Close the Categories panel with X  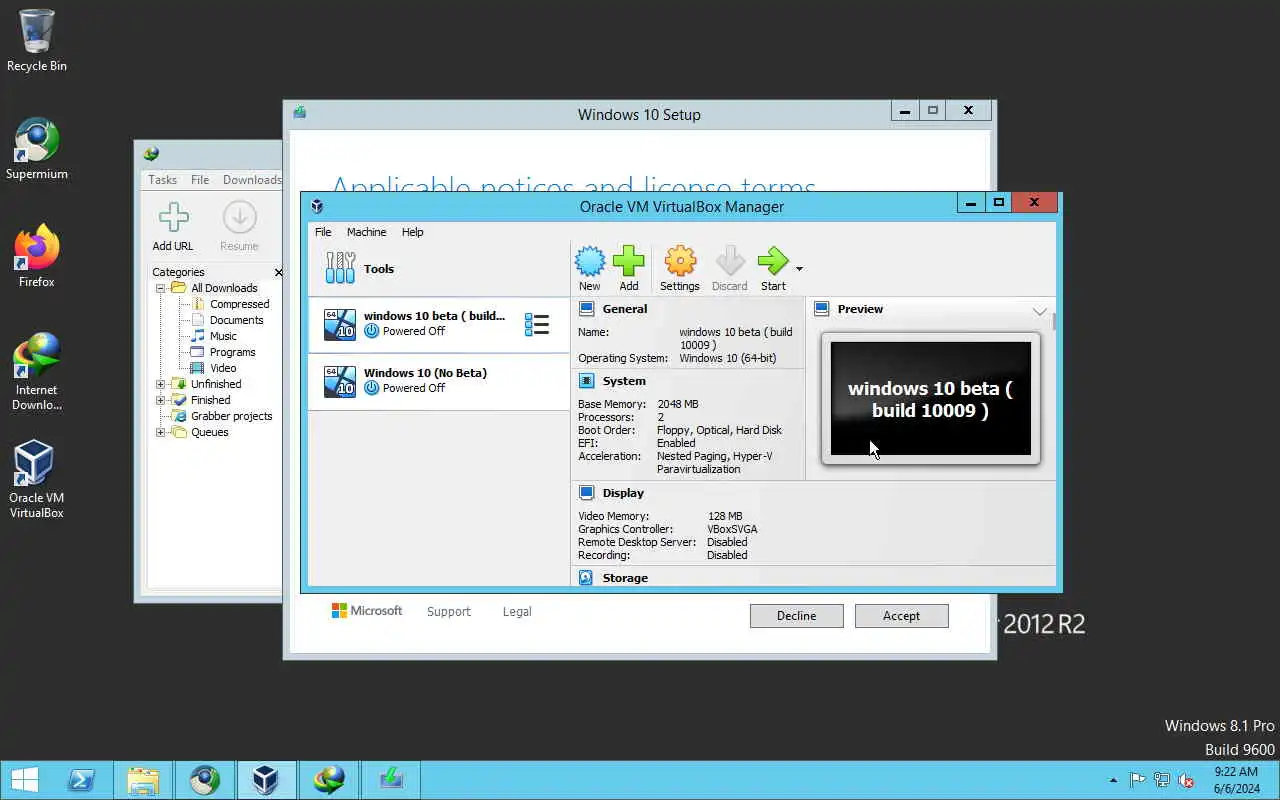click(x=278, y=272)
